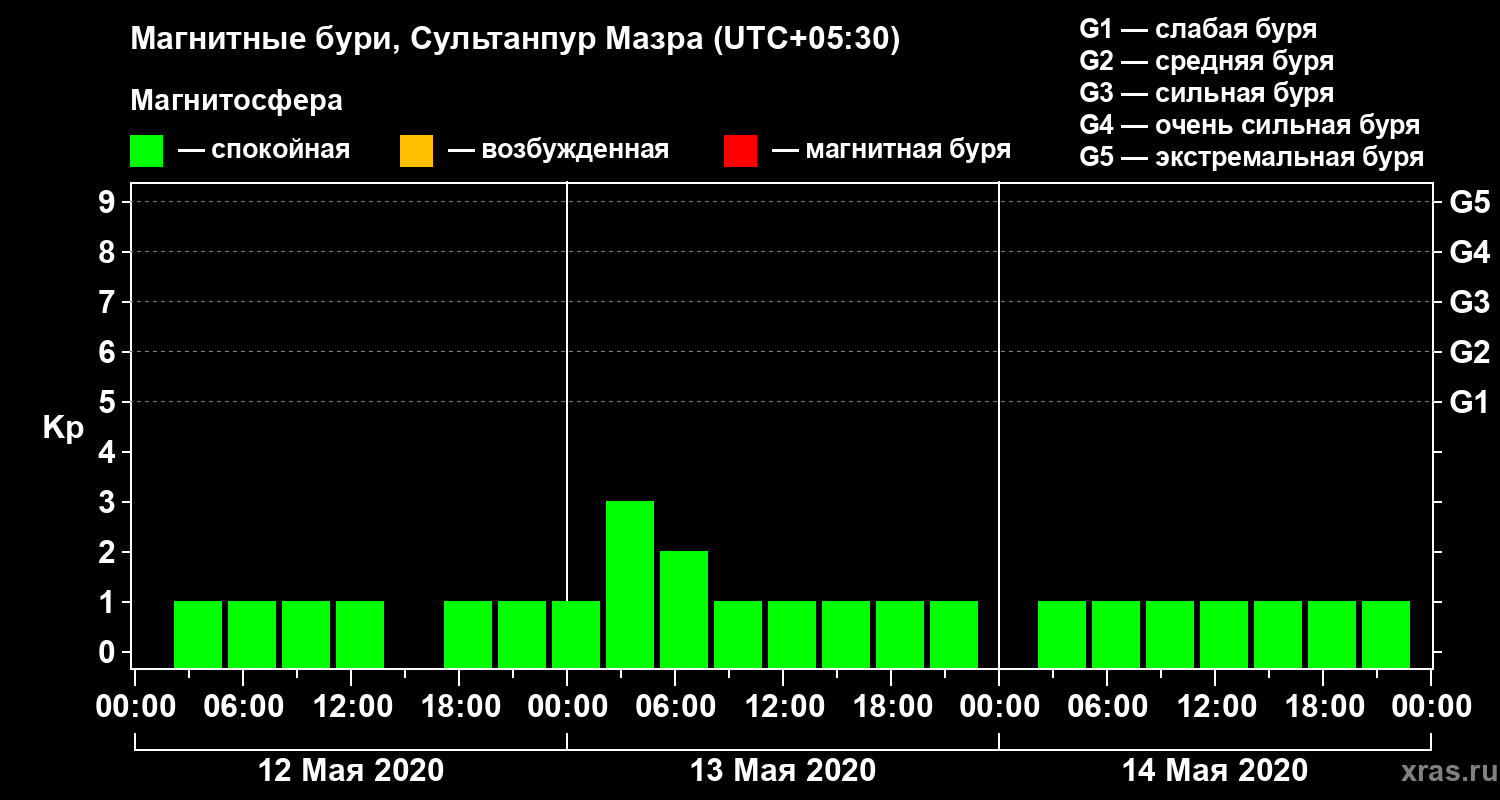1500x800 pixels.
Task: Click the date label '13 Мая 2020'
Action: pyautogui.click(x=783, y=771)
